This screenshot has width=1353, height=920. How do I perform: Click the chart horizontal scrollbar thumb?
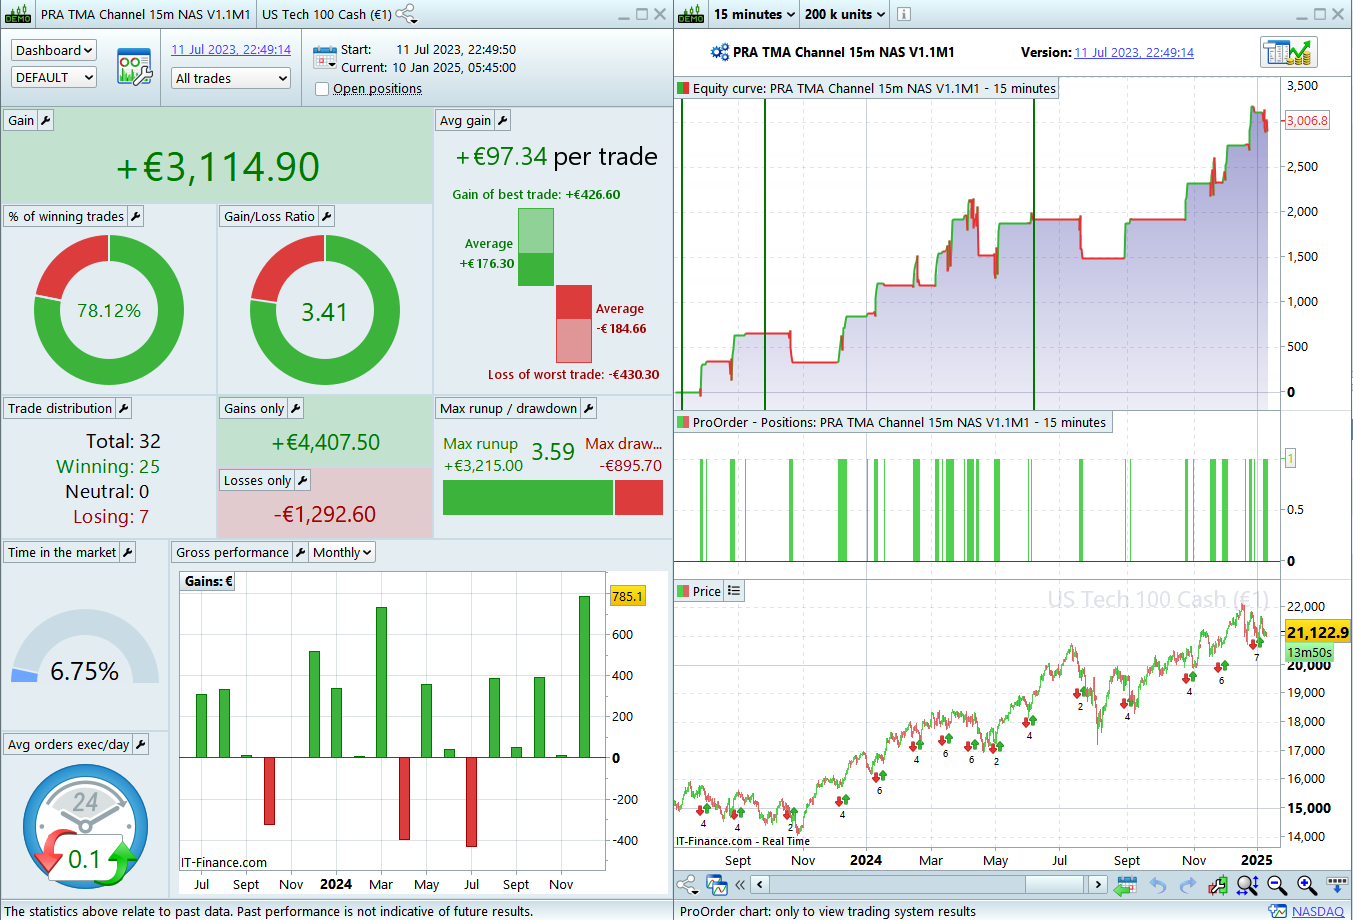[1055, 884]
